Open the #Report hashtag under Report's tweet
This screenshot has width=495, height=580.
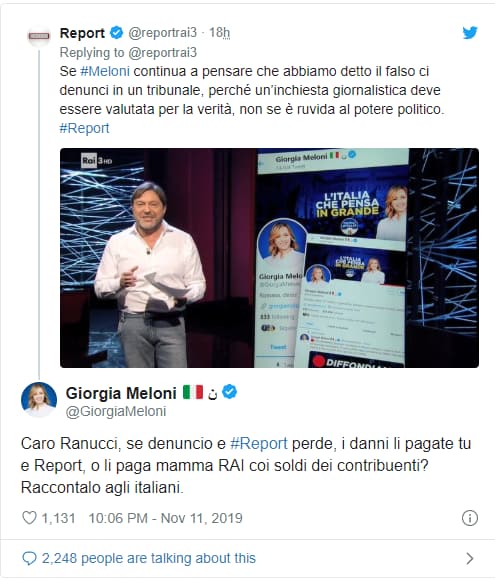[x=84, y=128]
